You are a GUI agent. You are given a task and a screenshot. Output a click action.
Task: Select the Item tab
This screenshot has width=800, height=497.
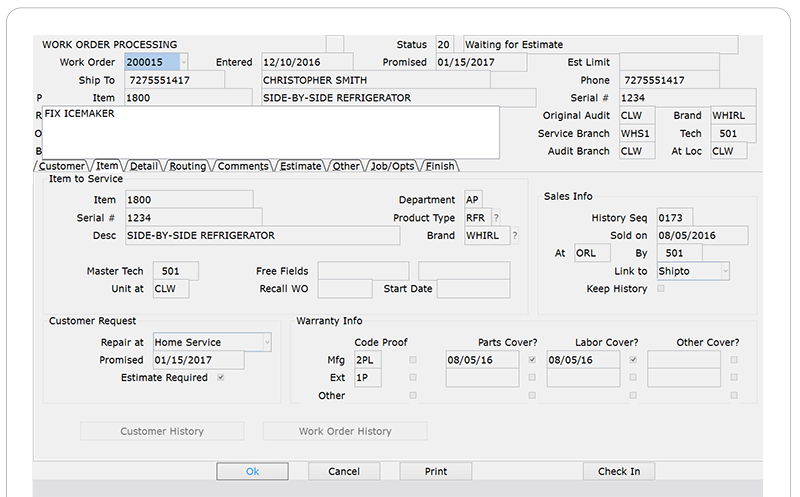pos(107,166)
